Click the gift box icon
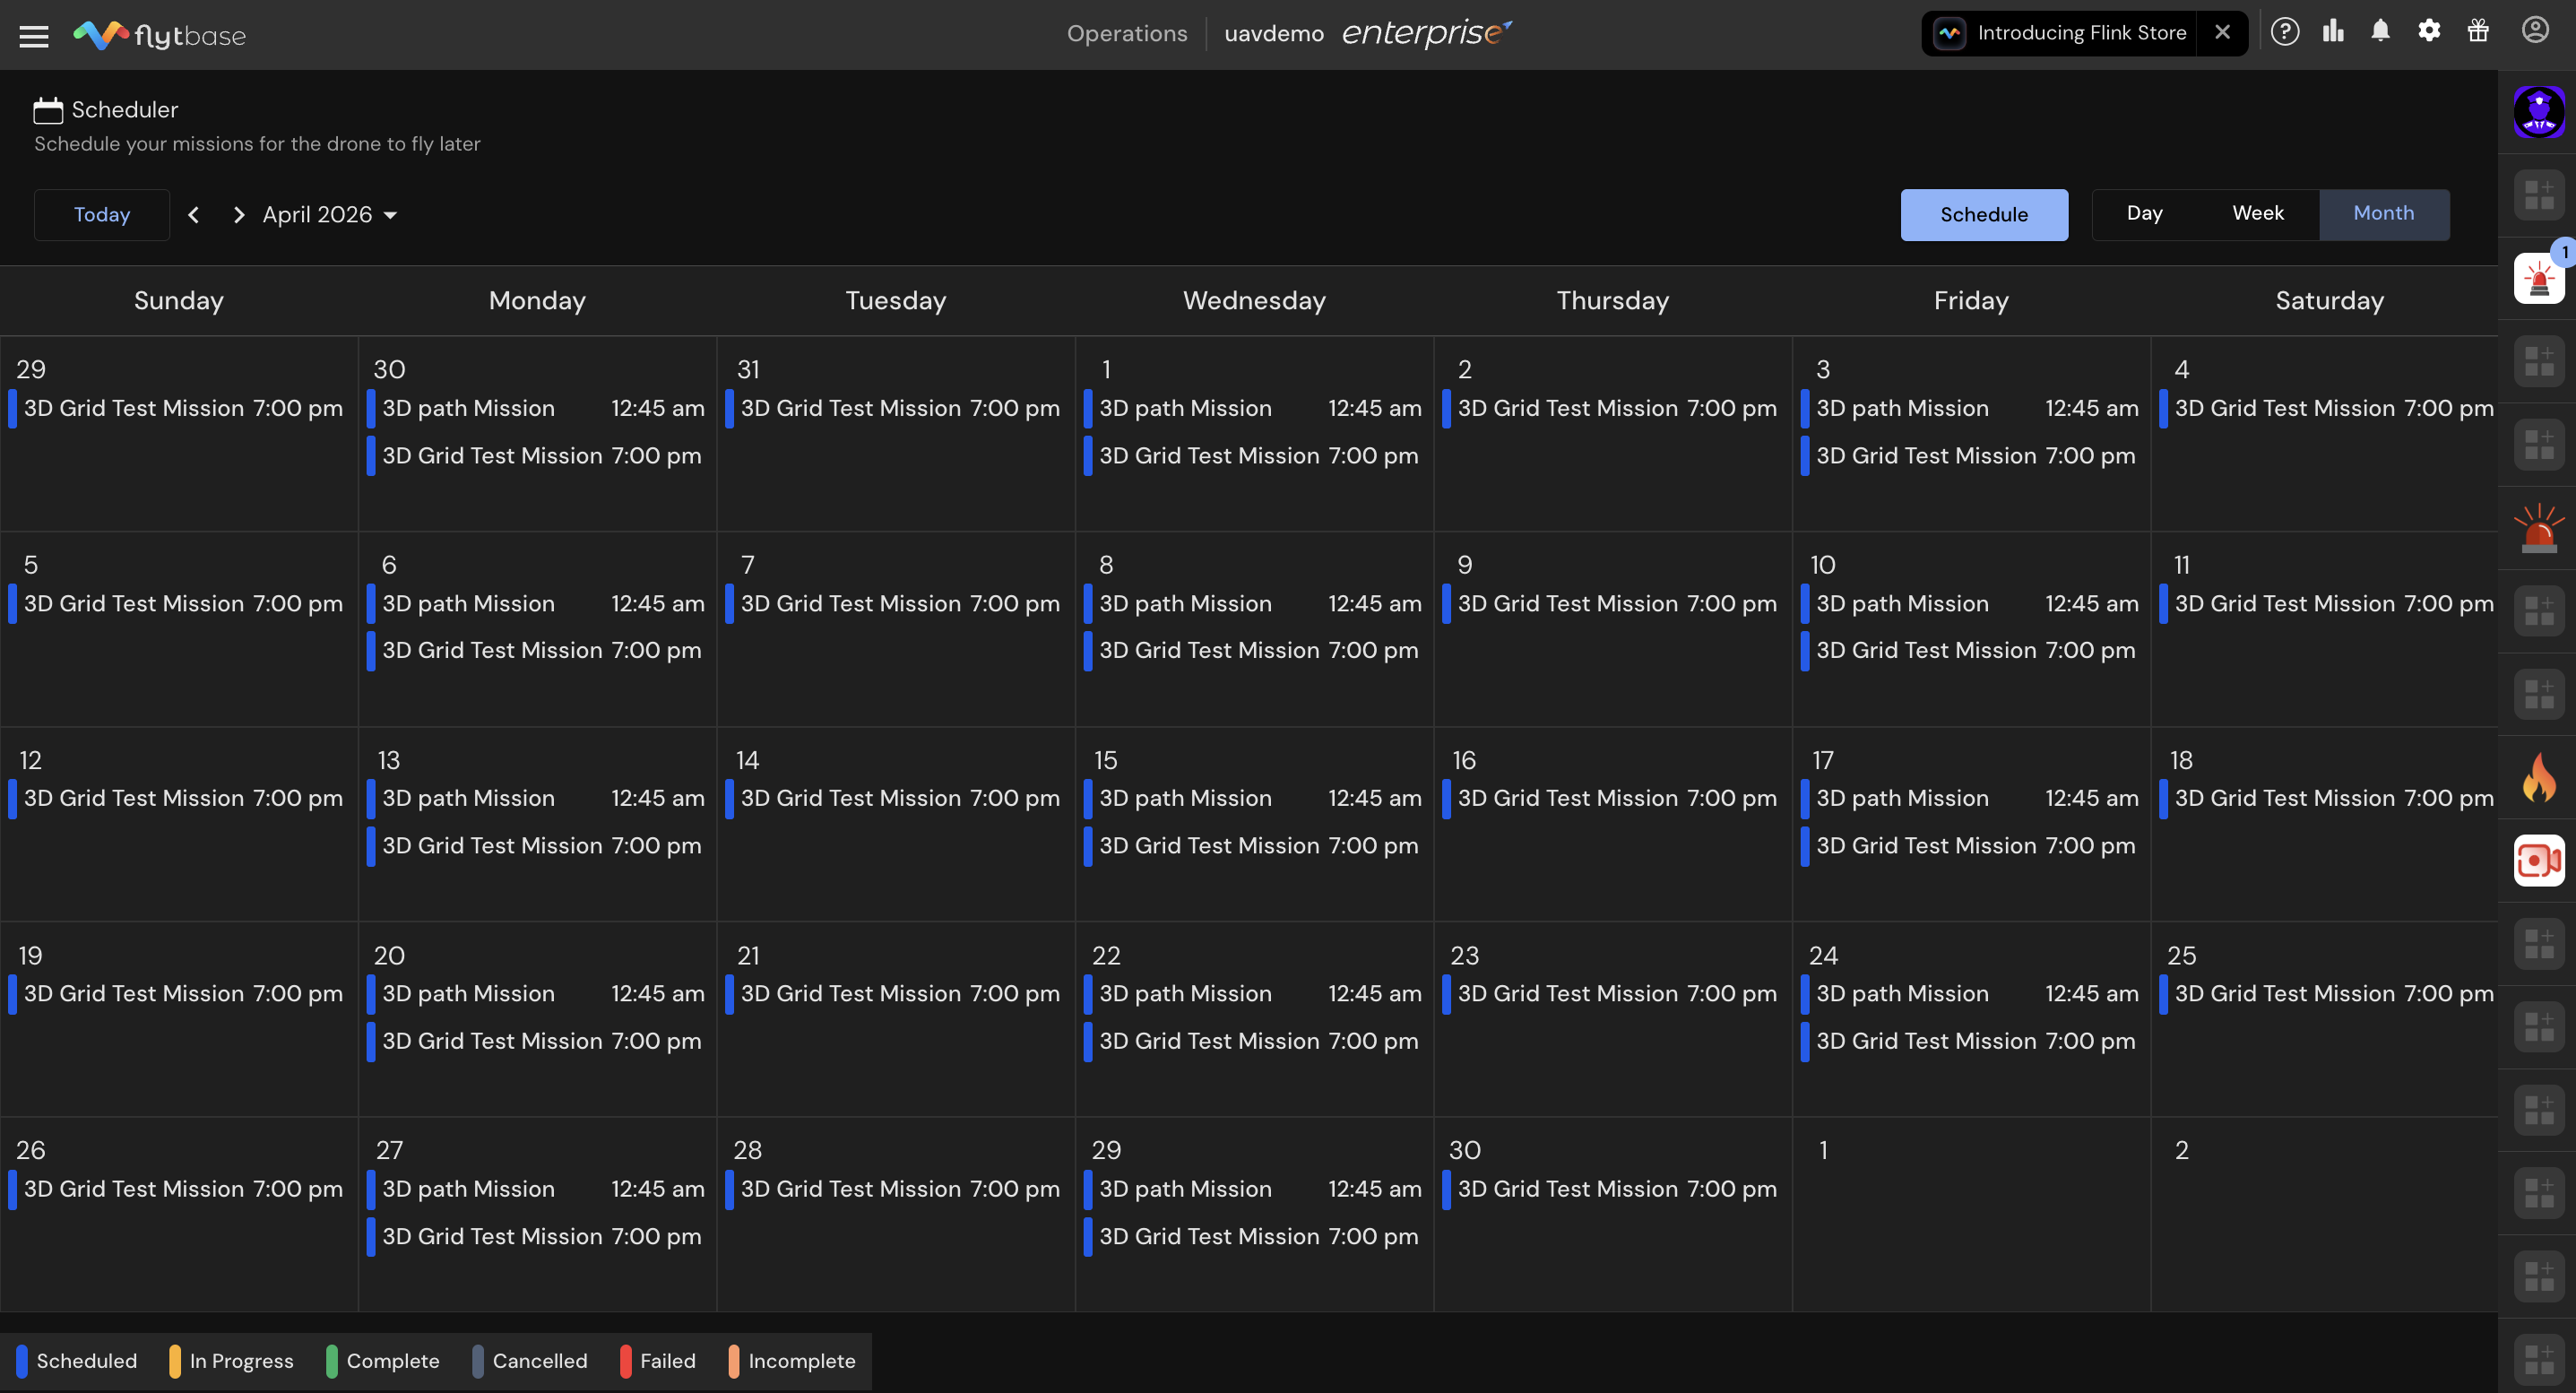 tap(2478, 32)
